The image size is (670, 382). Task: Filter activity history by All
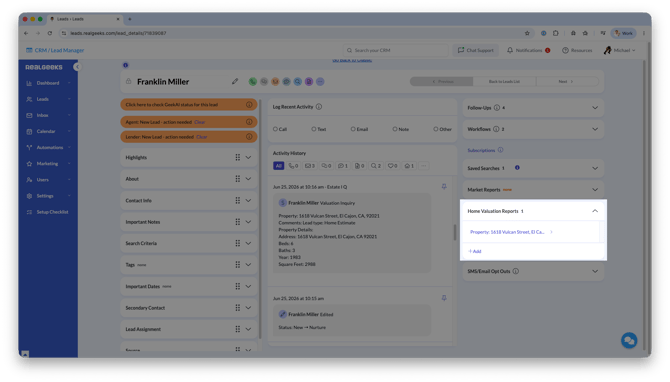click(x=279, y=166)
